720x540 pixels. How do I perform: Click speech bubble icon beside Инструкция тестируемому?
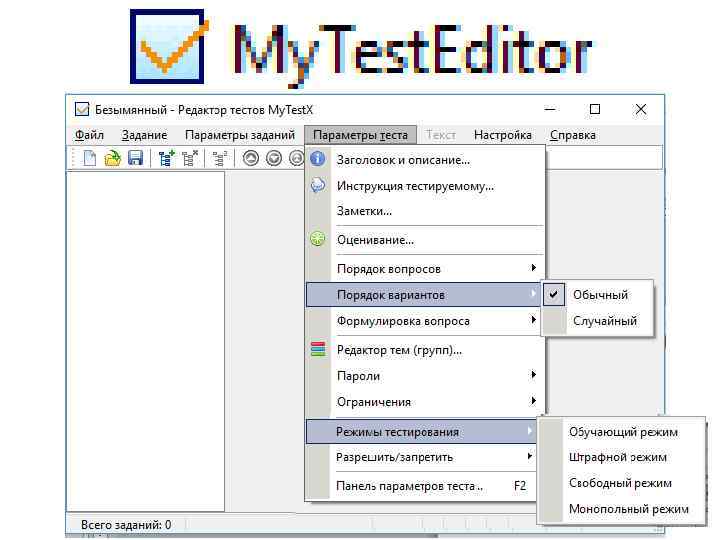pos(318,185)
